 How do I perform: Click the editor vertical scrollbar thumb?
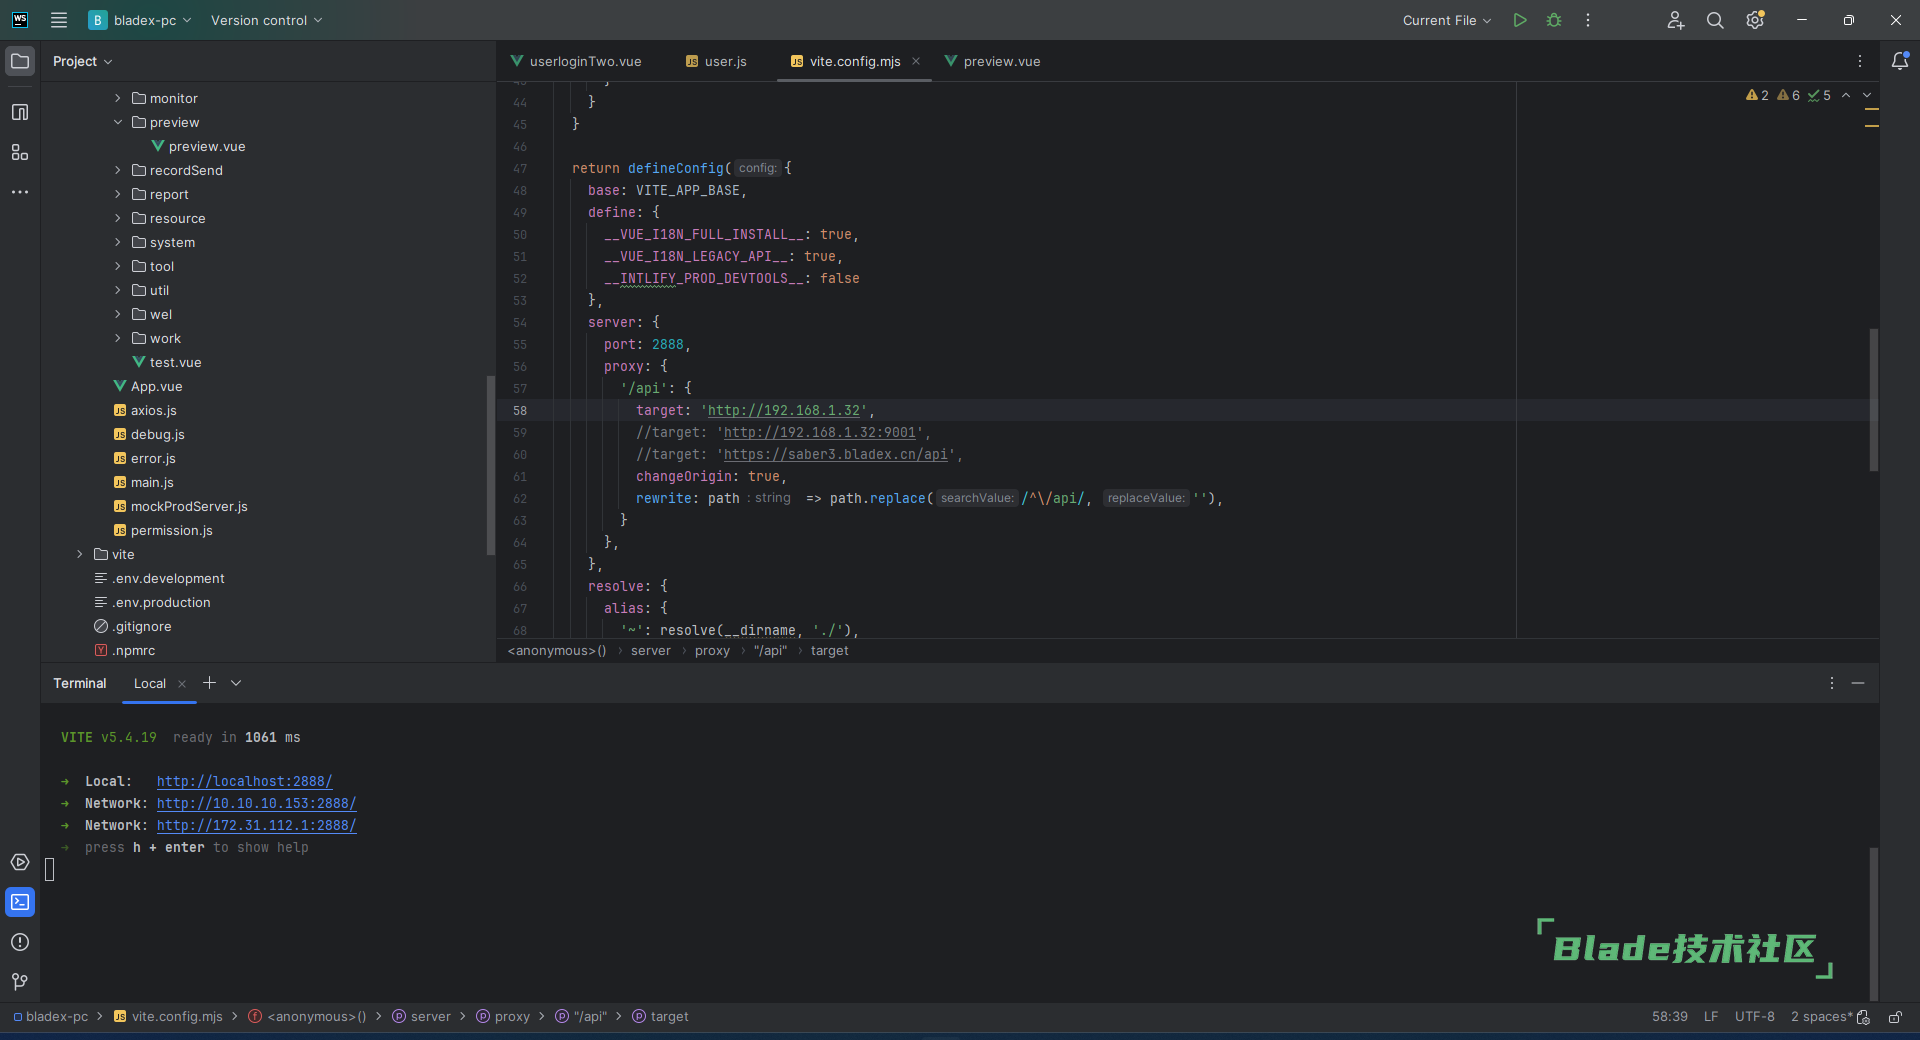click(x=1873, y=400)
